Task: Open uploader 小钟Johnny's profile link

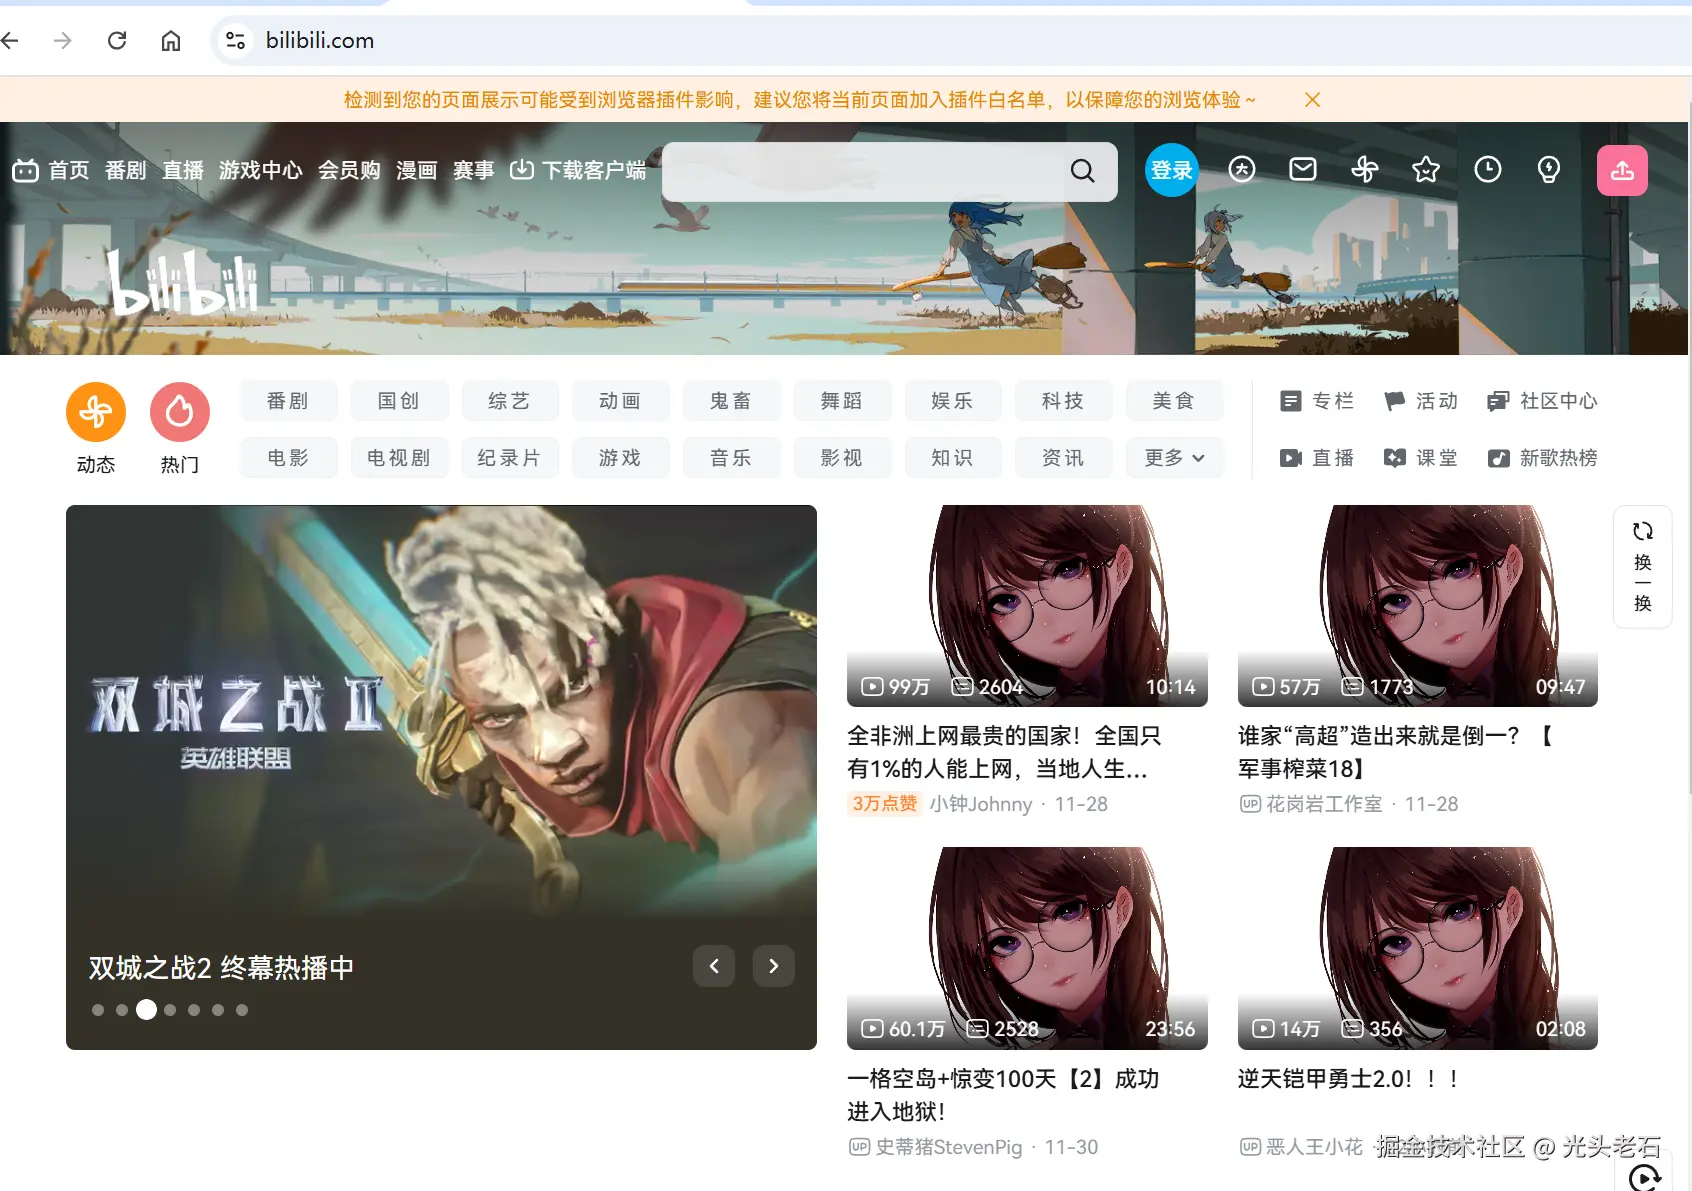Action: pos(980,804)
